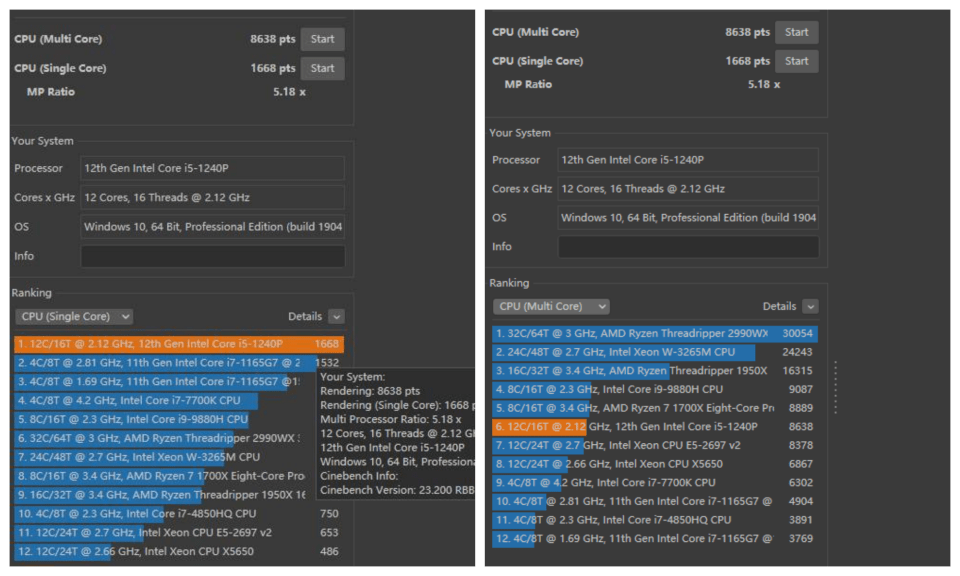Click the 8638 pts score in right window

[x=747, y=32]
